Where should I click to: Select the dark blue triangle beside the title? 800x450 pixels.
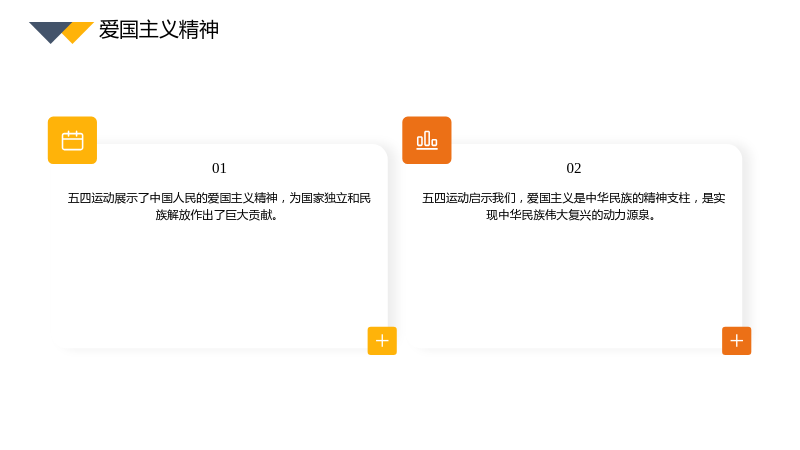[x=49, y=33]
